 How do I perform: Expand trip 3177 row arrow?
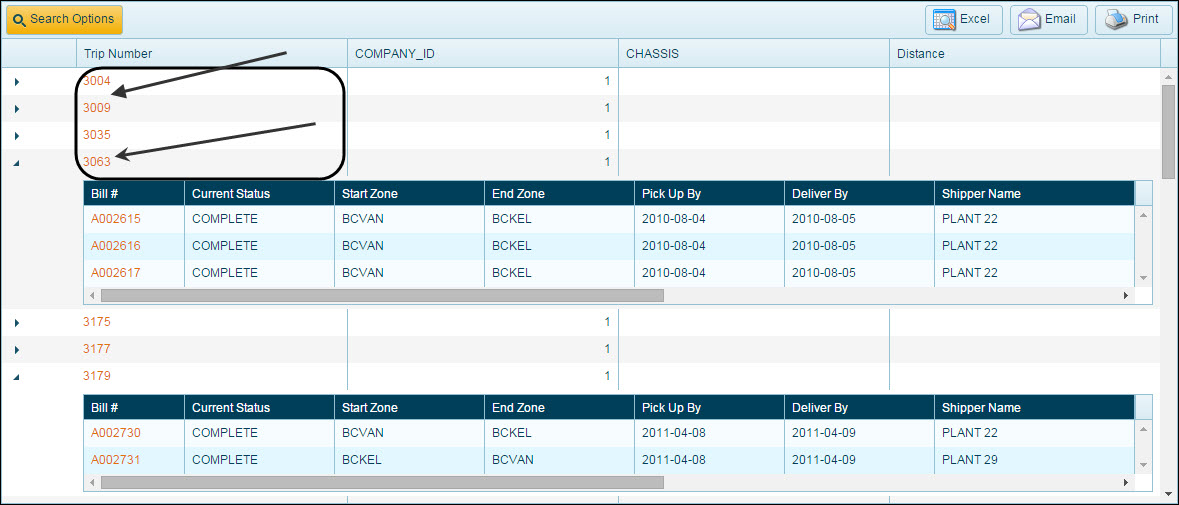pyautogui.click(x=17, y=349)
